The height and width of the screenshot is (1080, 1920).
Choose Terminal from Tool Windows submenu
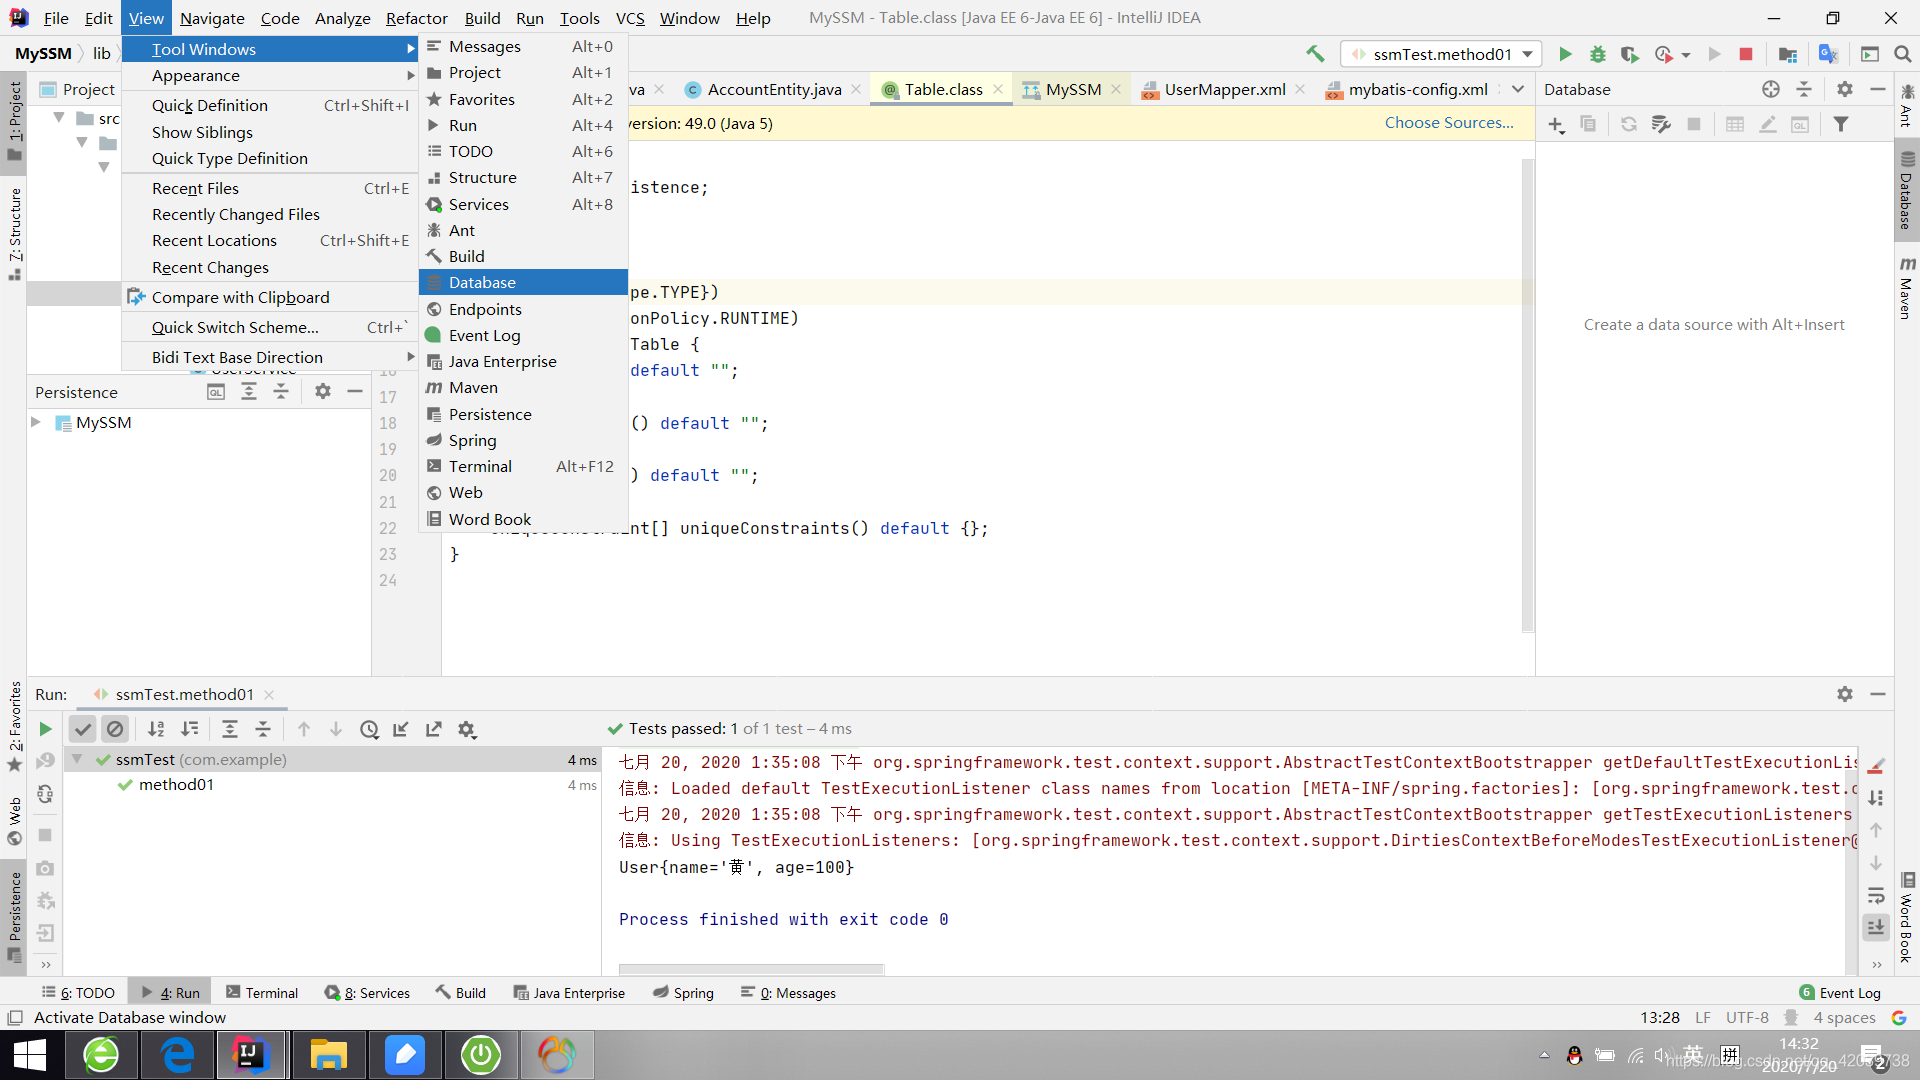523,466
